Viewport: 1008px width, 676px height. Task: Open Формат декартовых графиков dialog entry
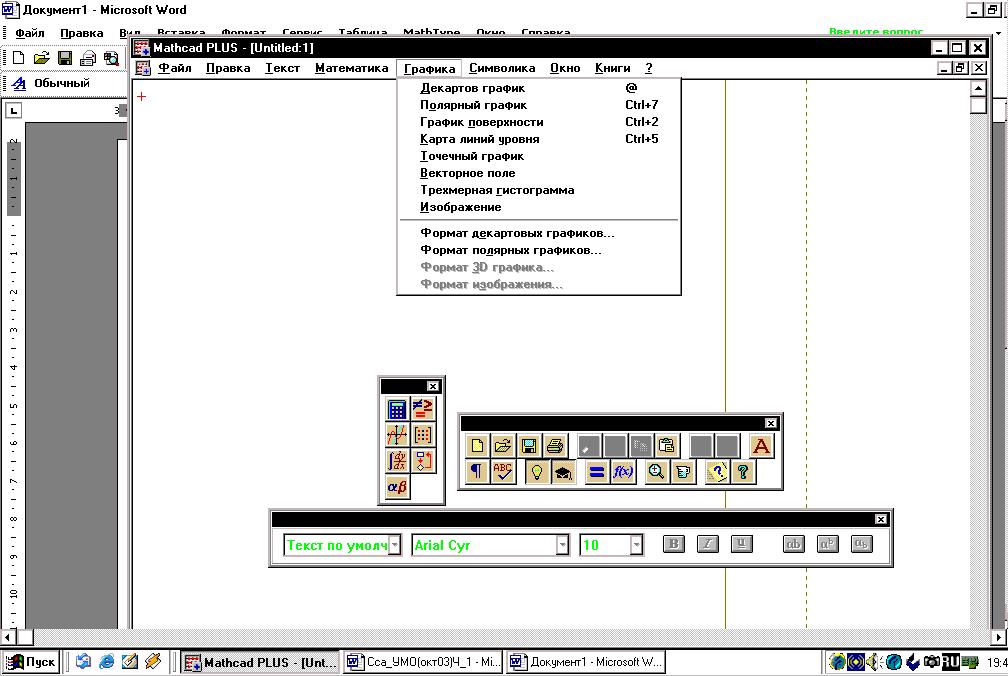[x=539, y=233]
